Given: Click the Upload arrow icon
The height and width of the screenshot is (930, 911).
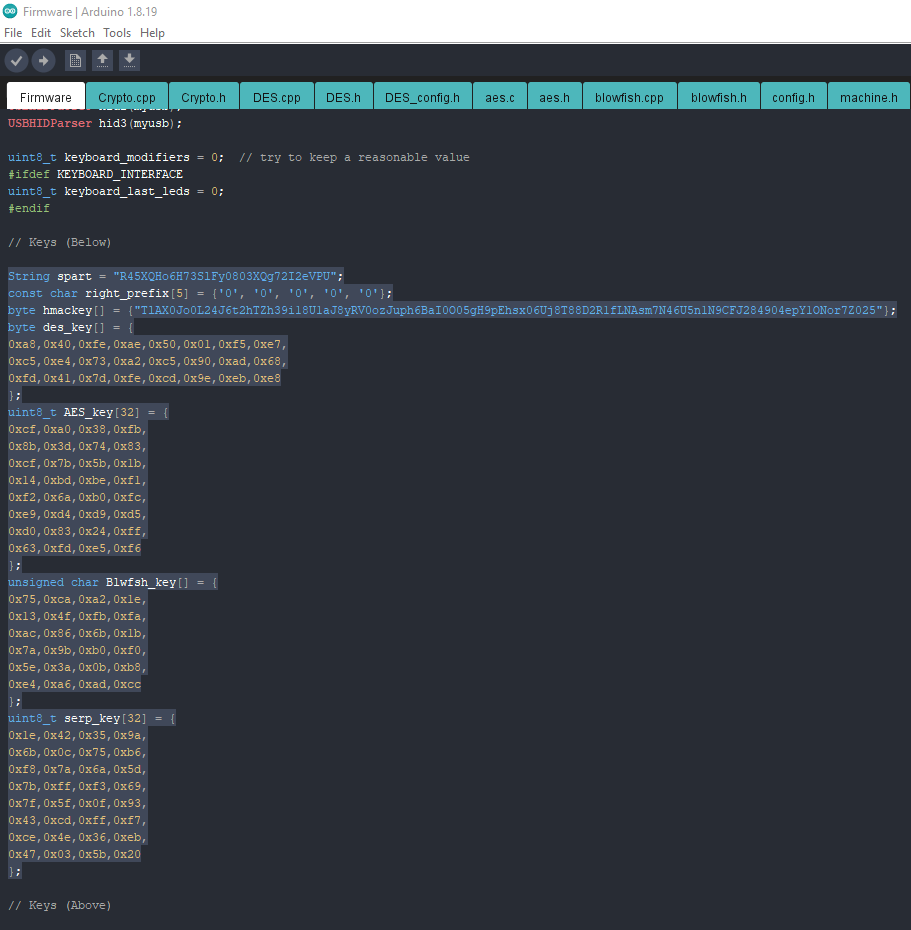Looking at the screenshot, I should (x=43, y=60).
